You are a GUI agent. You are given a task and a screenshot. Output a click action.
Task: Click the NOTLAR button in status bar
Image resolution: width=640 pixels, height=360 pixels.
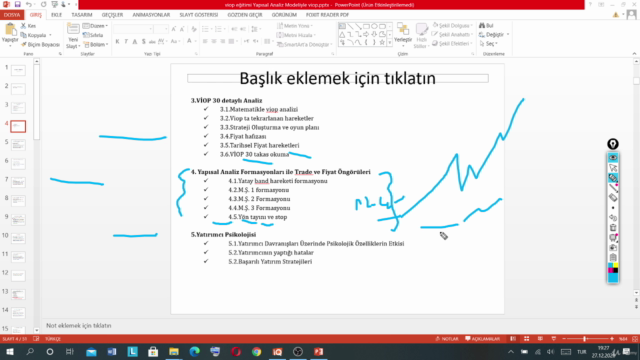tap(447, 339)
